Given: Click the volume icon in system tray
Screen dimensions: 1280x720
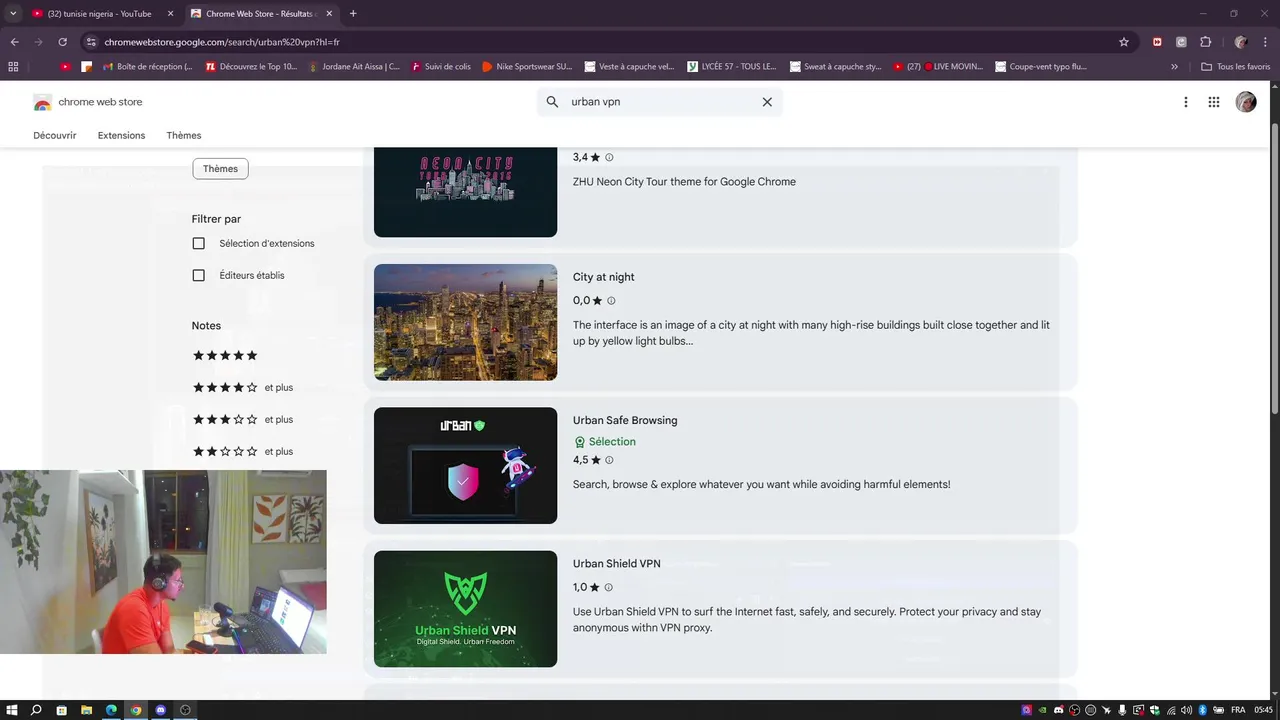Looking at the screenshot, I should 1187,710.
